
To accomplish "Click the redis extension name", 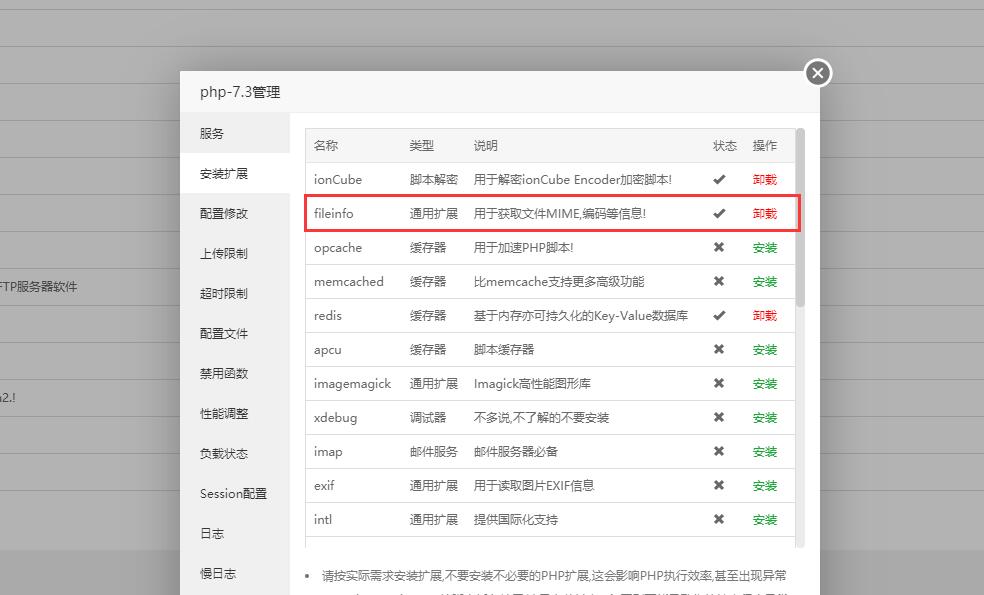I will point(328,316).
